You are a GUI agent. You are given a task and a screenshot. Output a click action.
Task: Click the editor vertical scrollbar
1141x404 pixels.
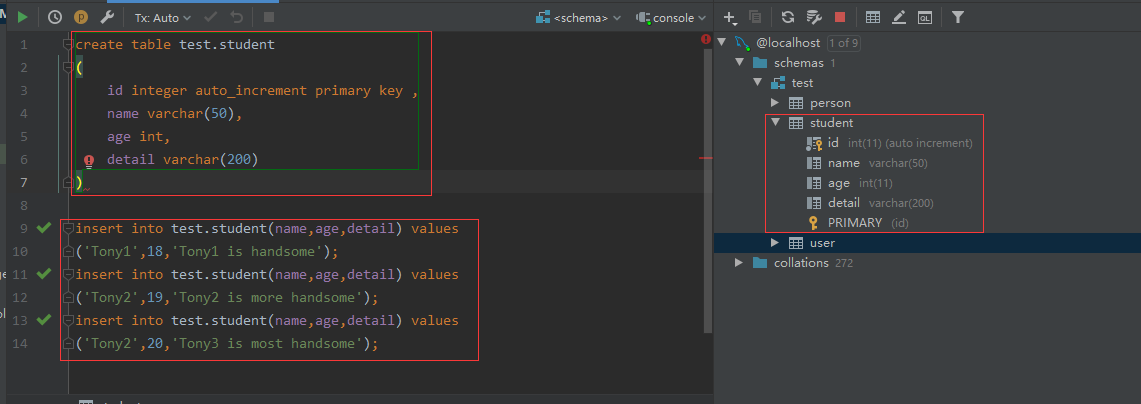click(708, 182)
